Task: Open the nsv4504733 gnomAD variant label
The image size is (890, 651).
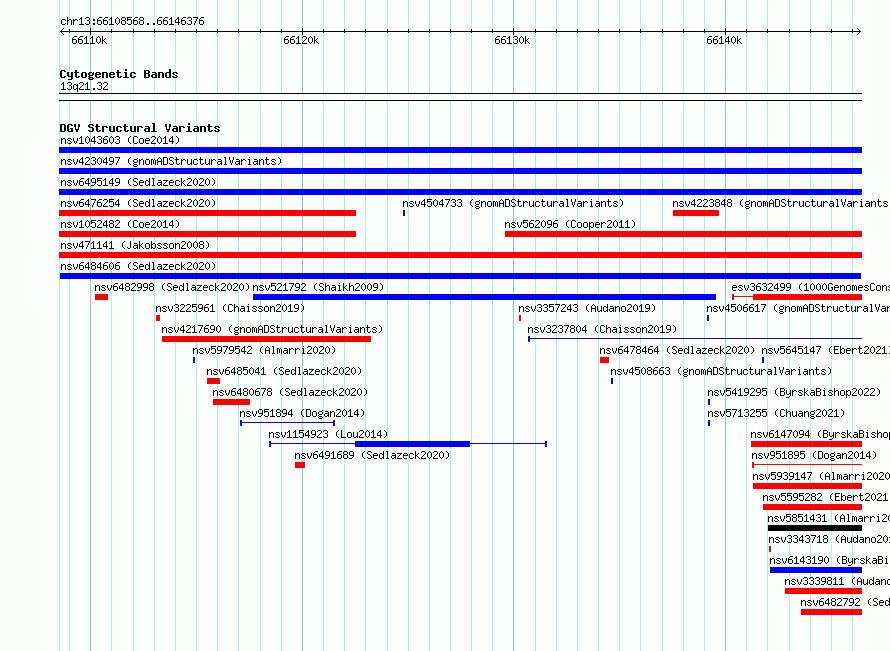Action: click(513, 203)
